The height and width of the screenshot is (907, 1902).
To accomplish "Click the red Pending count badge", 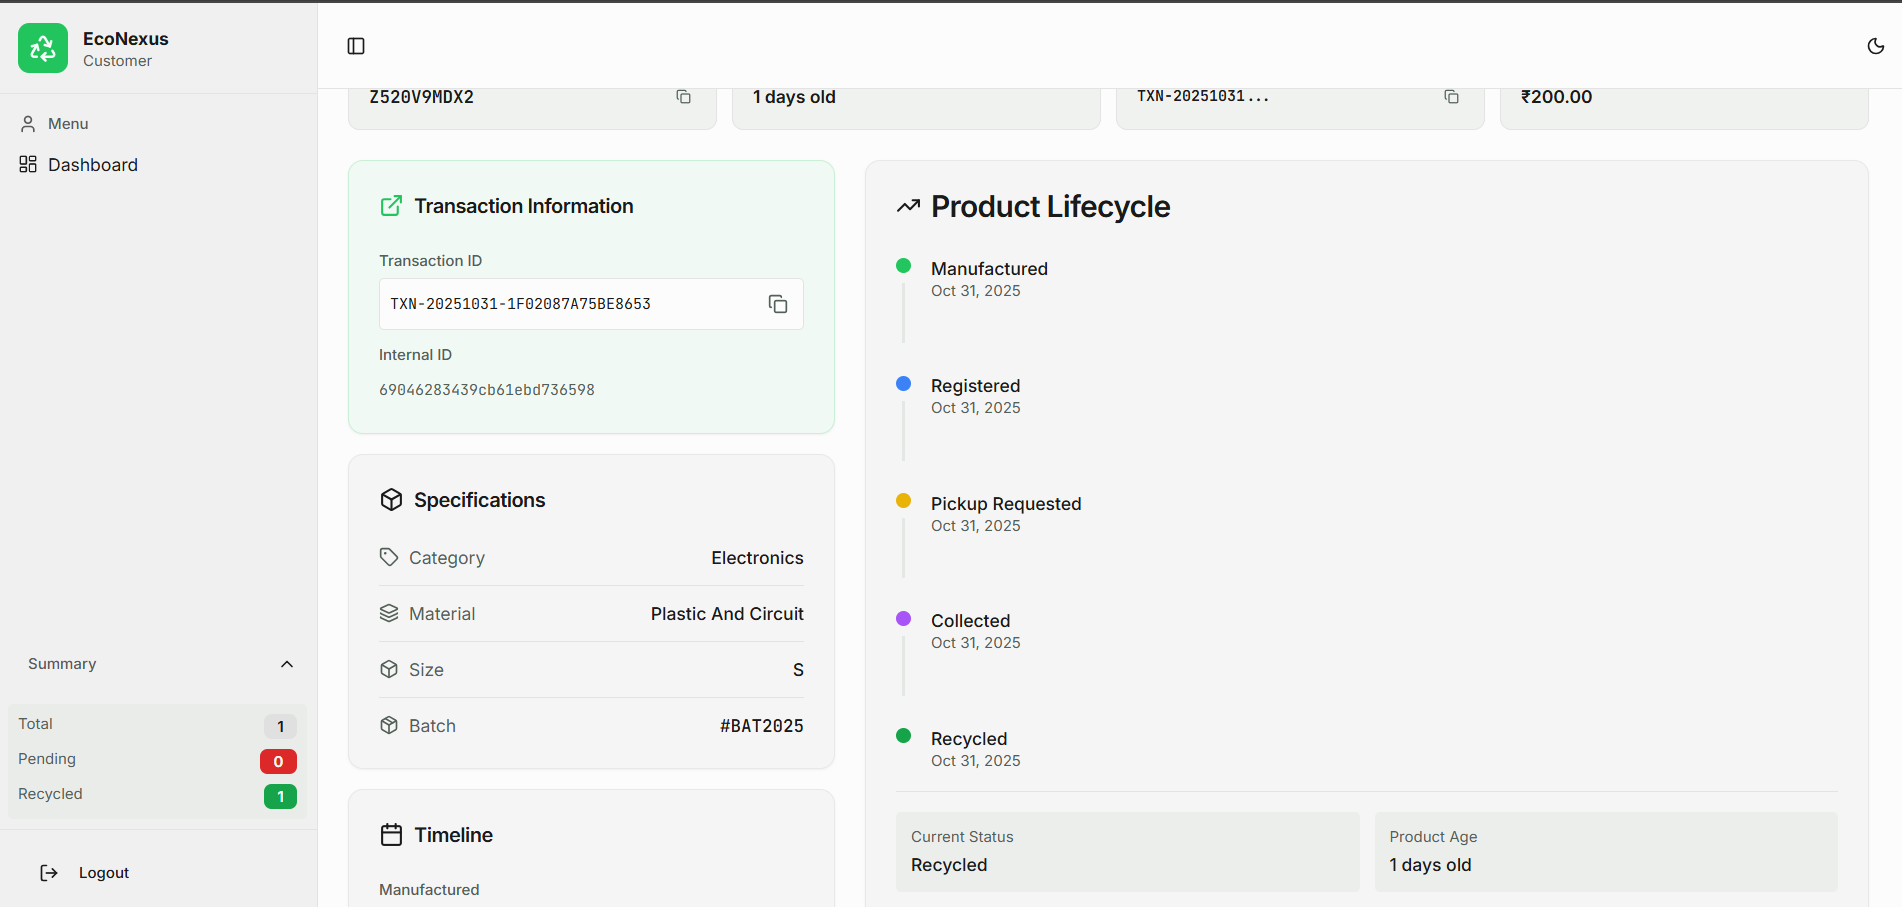I will tap(278, 762).
